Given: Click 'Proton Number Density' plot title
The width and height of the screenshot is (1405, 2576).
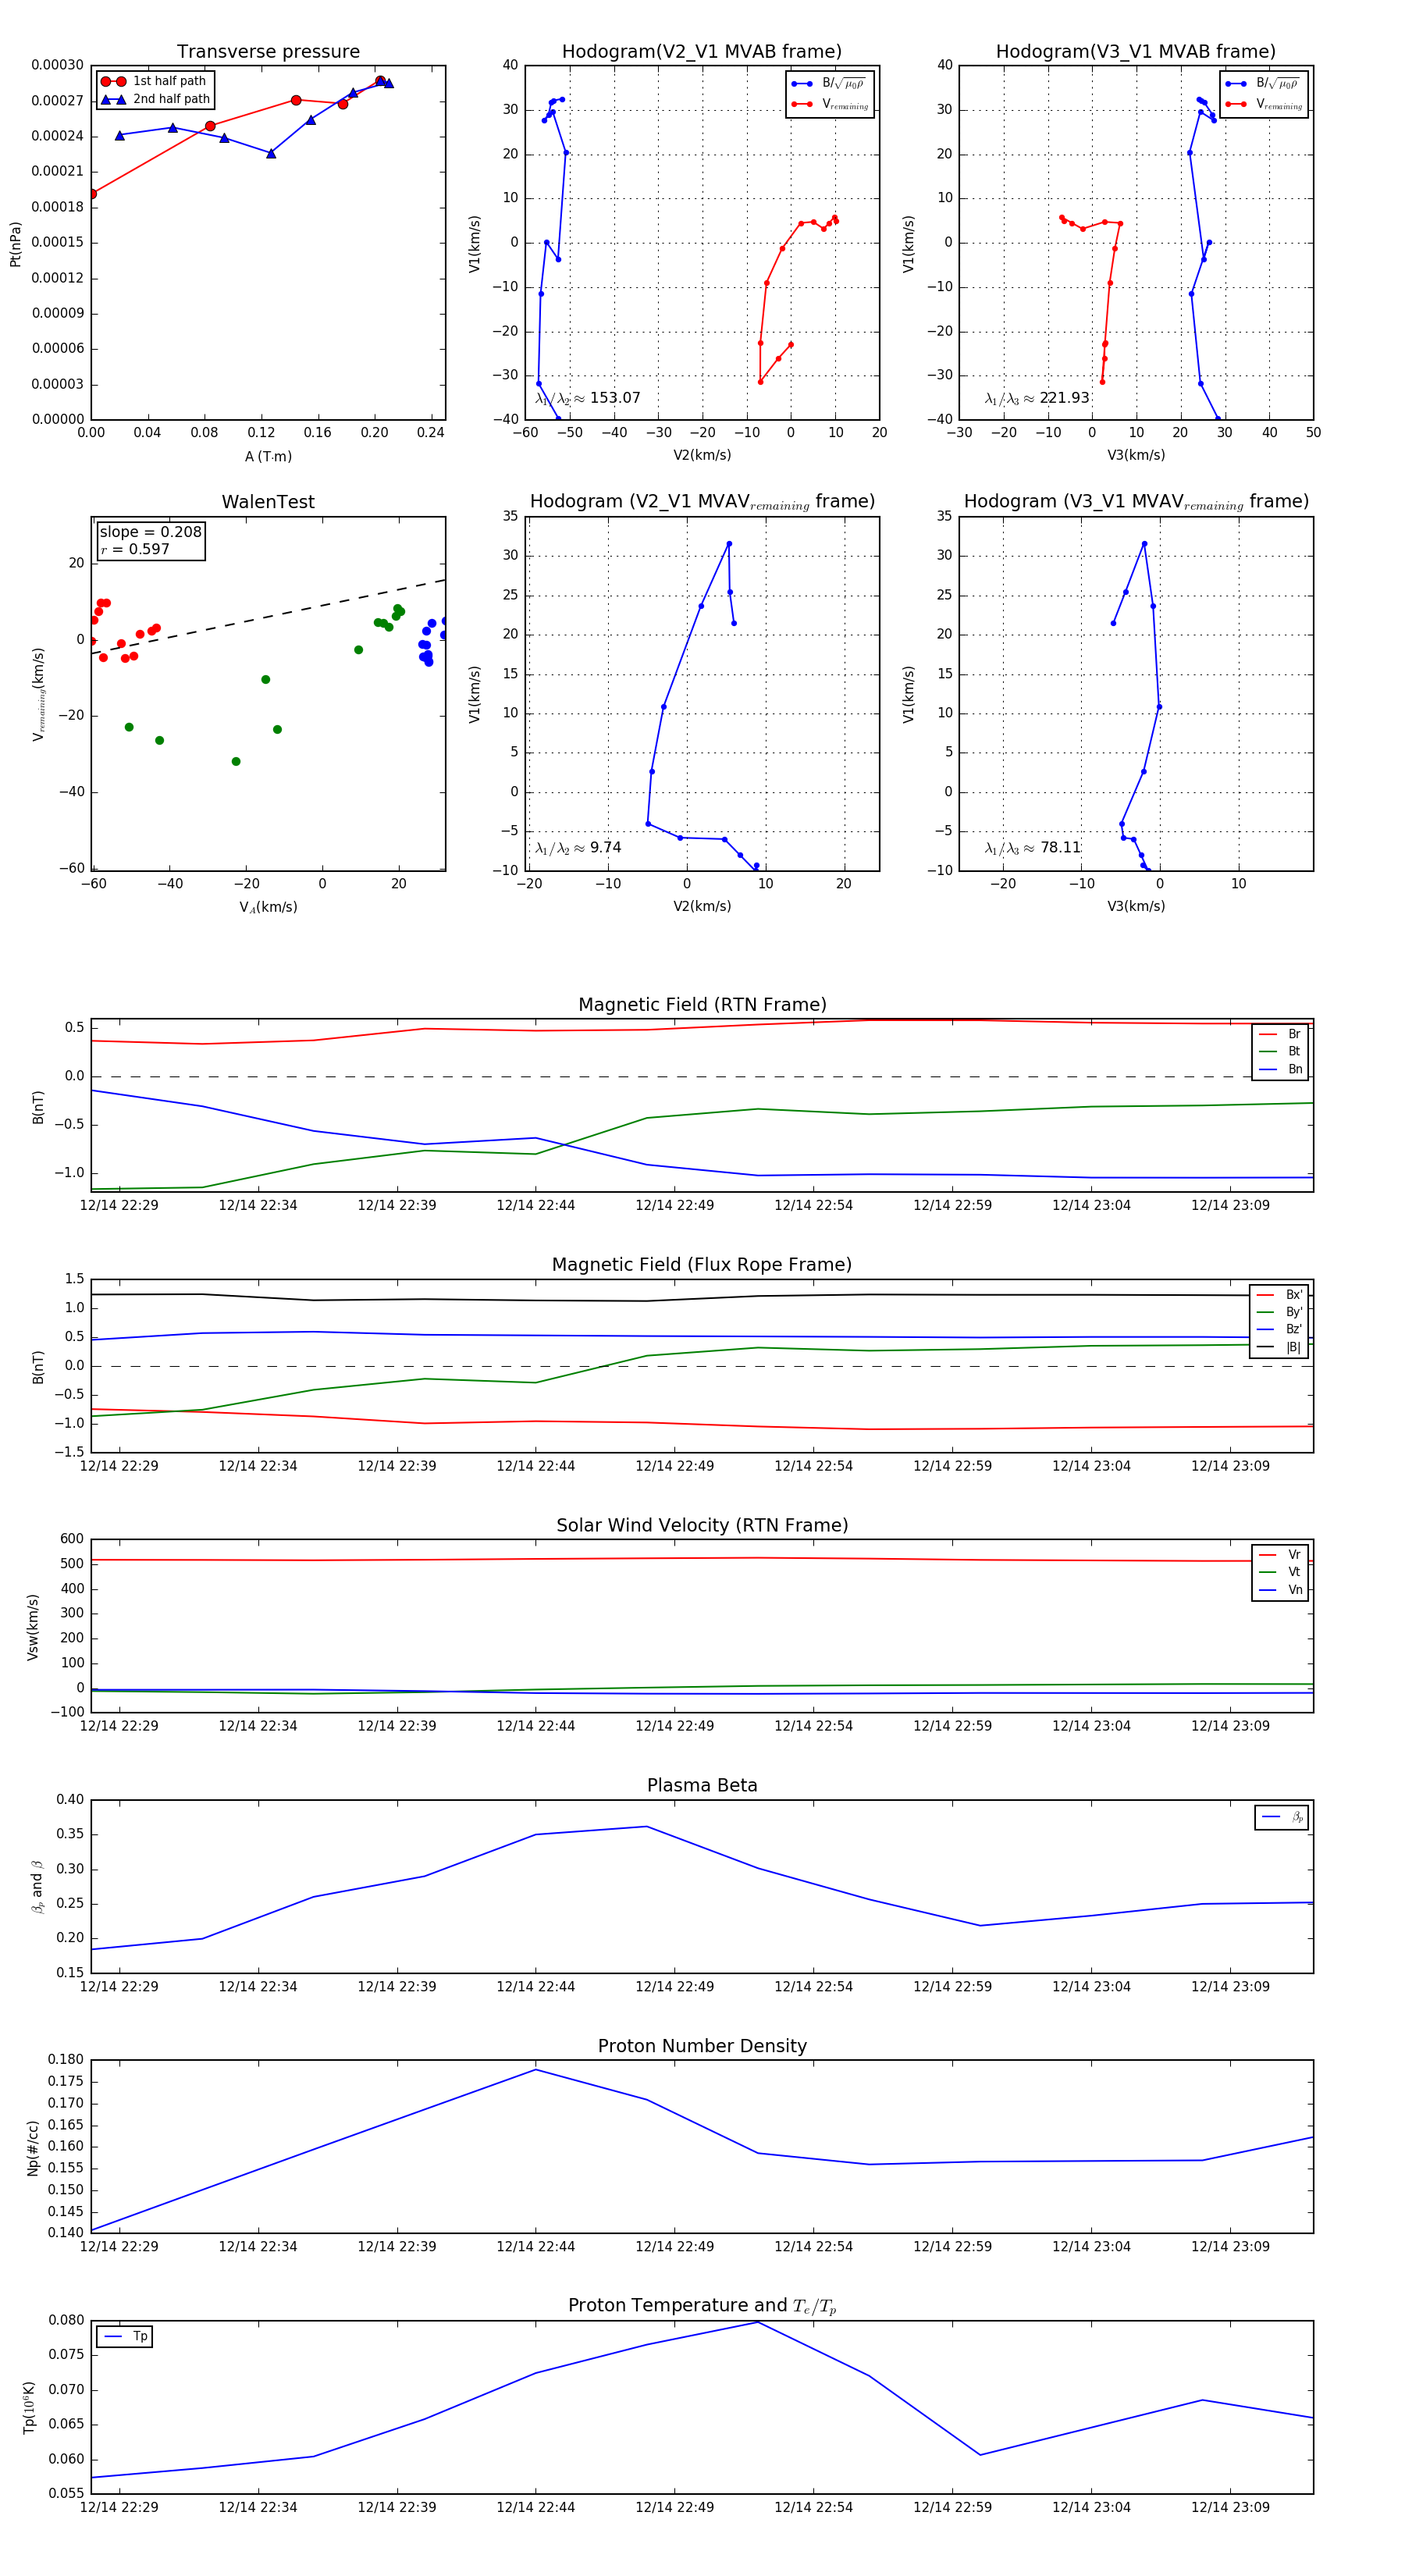Looking at the screenshot, I should (702, 2046).
